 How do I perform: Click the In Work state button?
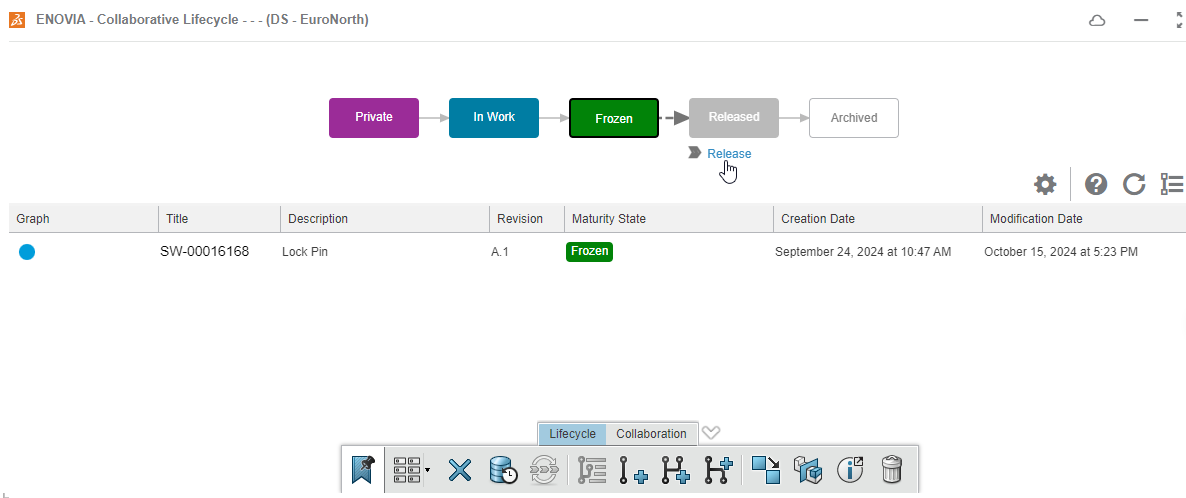[494, 117]
